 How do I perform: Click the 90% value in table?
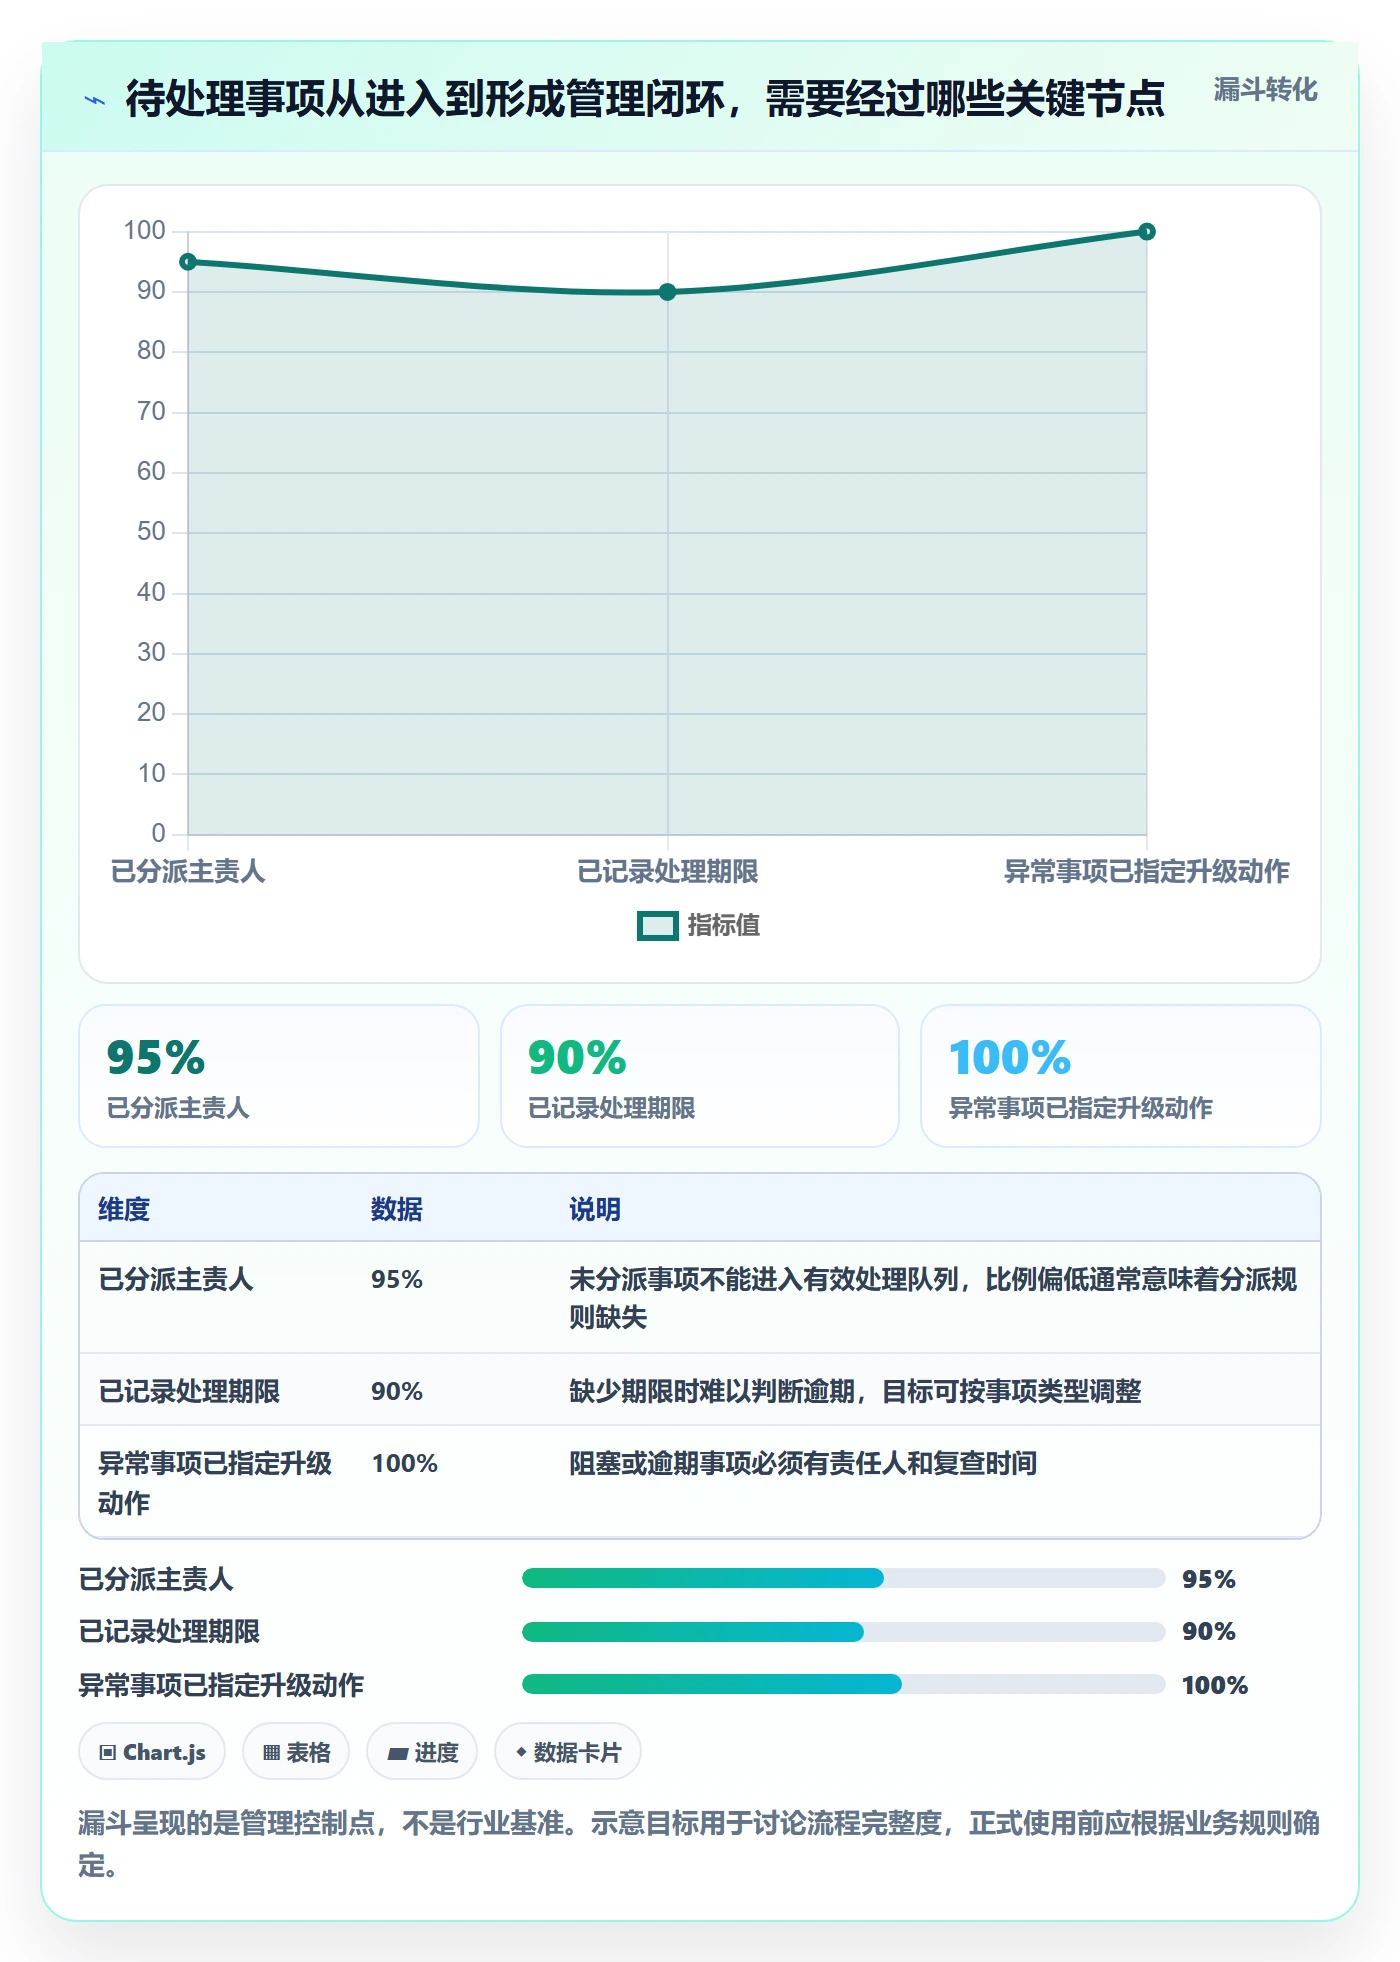(x=397, y=1391)
